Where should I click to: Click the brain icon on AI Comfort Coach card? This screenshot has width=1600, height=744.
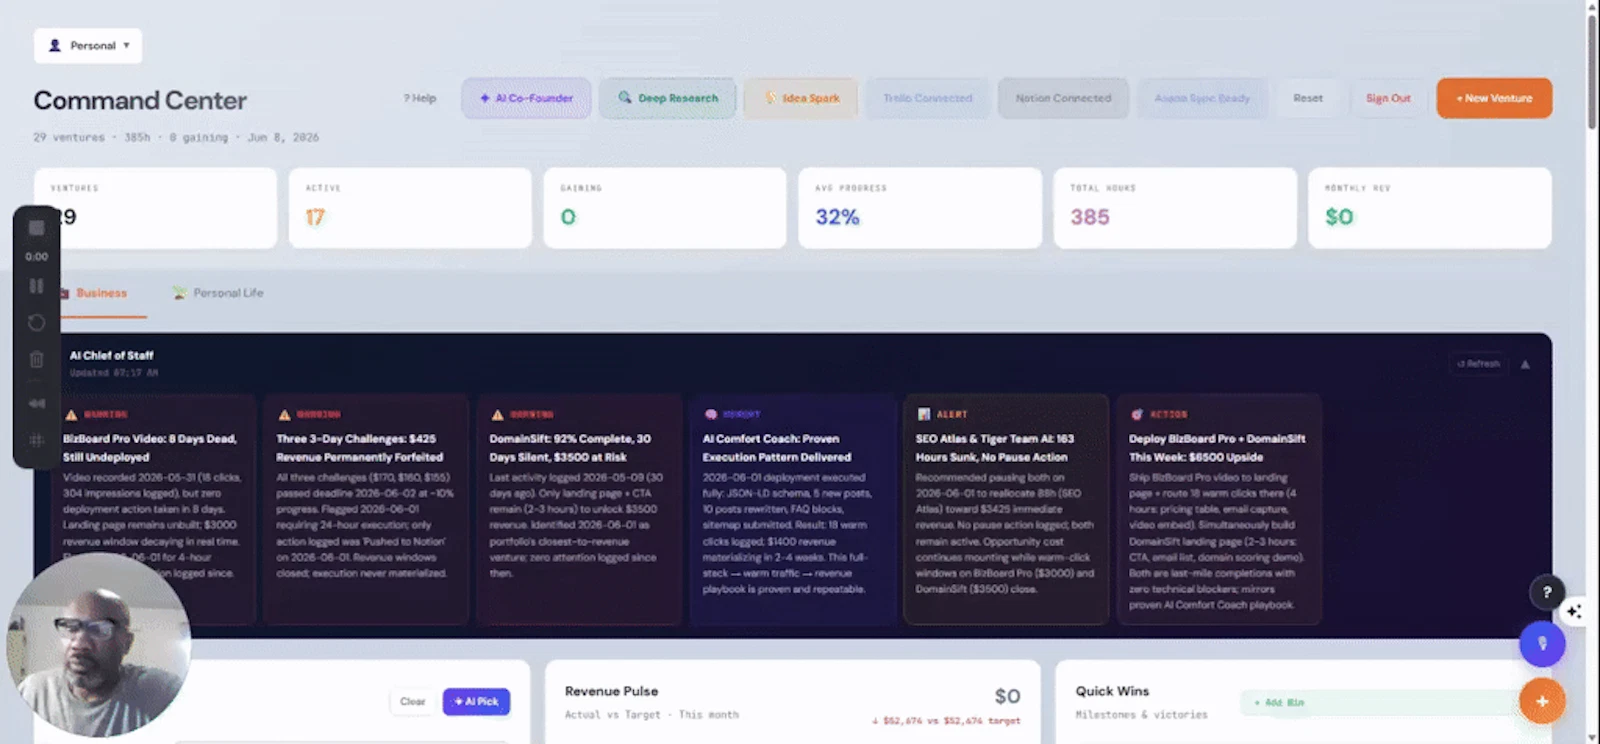(x=710, y=414)
